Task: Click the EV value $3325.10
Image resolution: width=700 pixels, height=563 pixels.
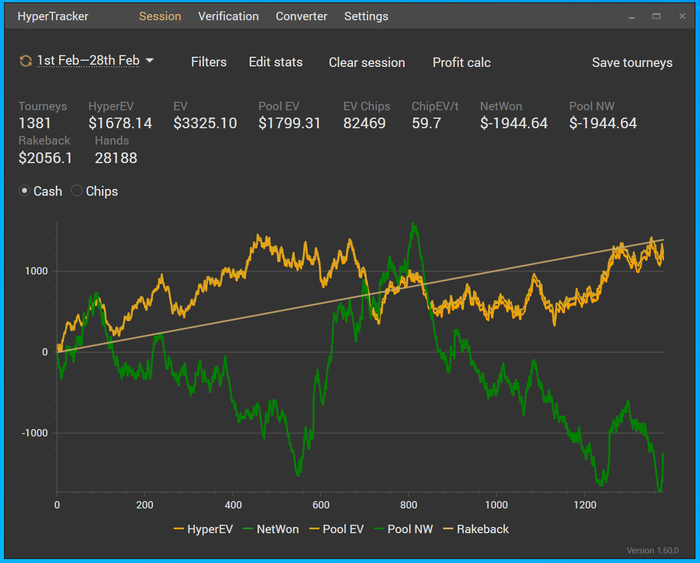Action: [205, 123]
